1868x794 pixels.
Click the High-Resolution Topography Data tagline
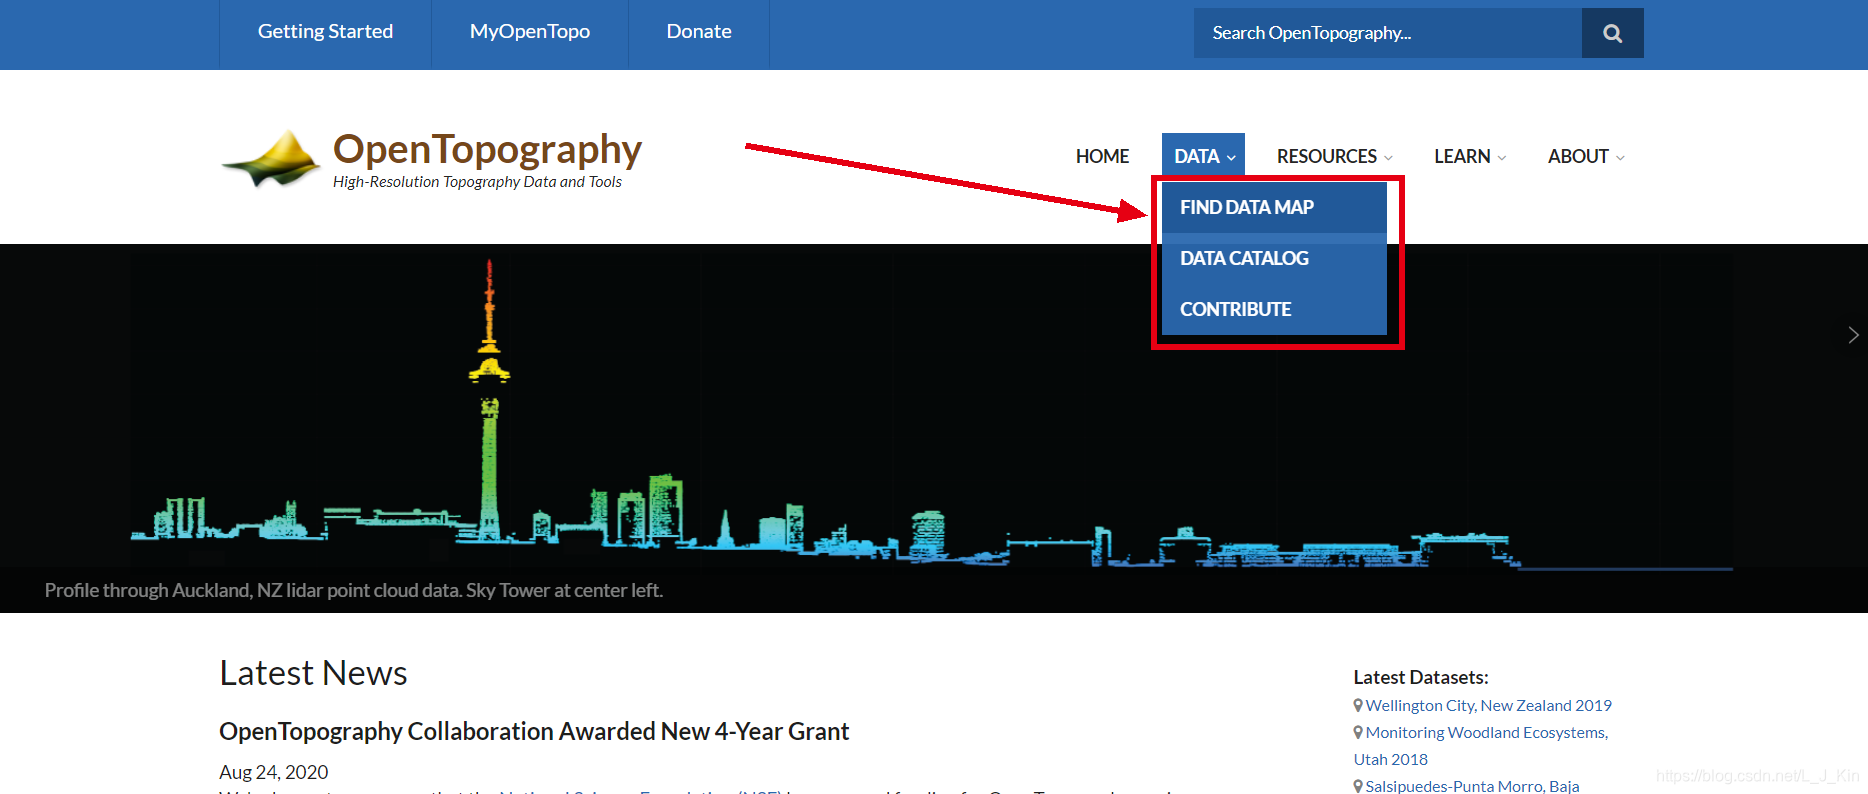(x=477, y=182)
